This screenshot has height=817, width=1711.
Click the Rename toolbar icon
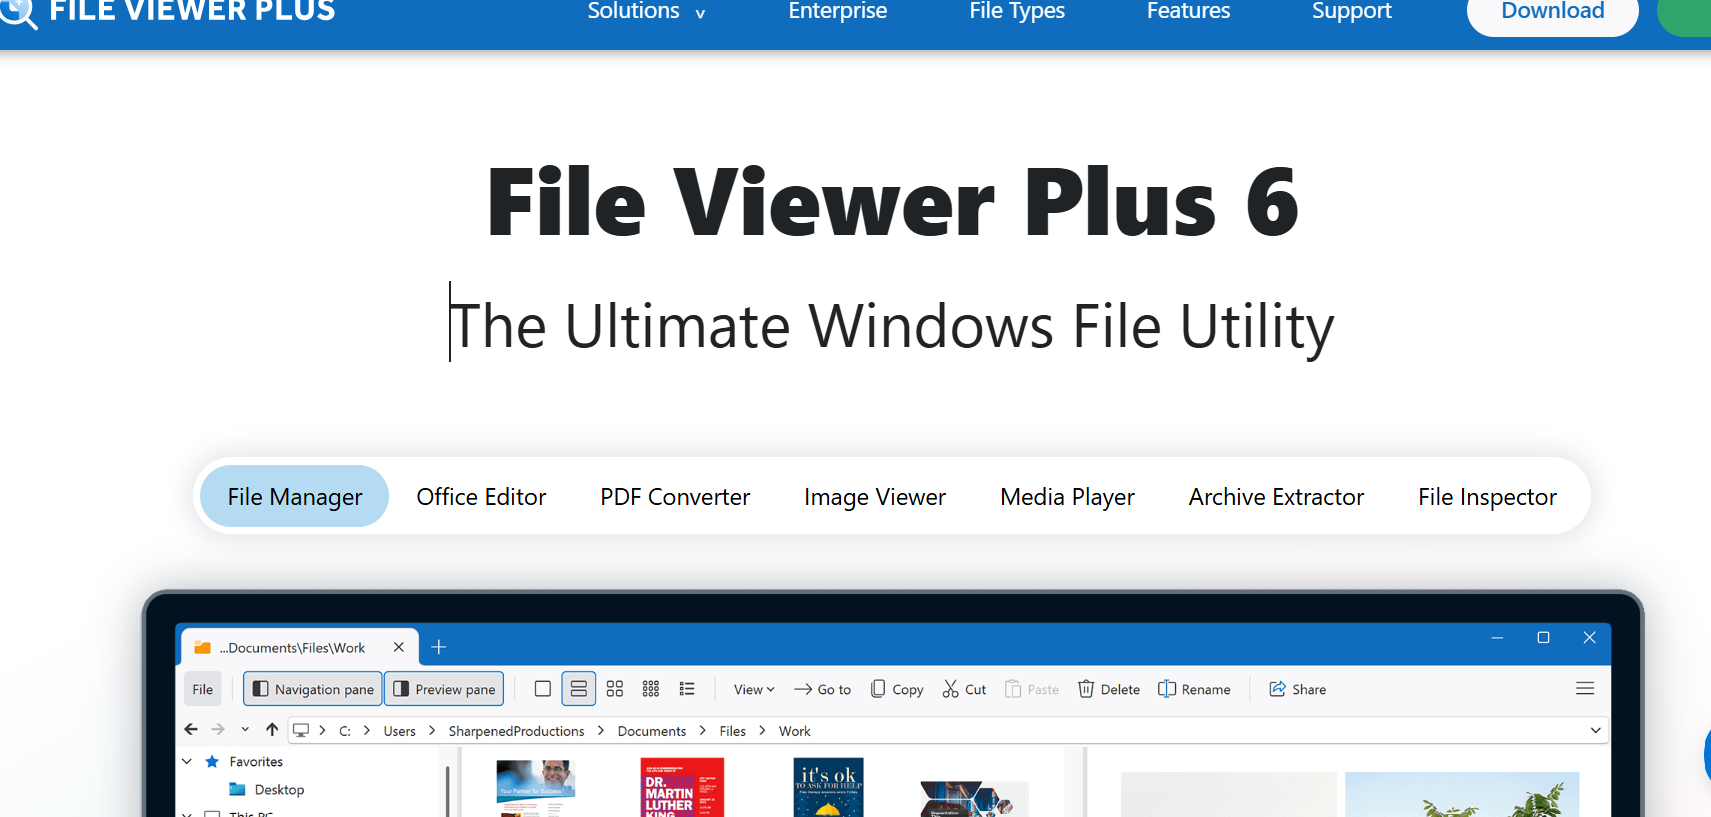point(1194,689)
